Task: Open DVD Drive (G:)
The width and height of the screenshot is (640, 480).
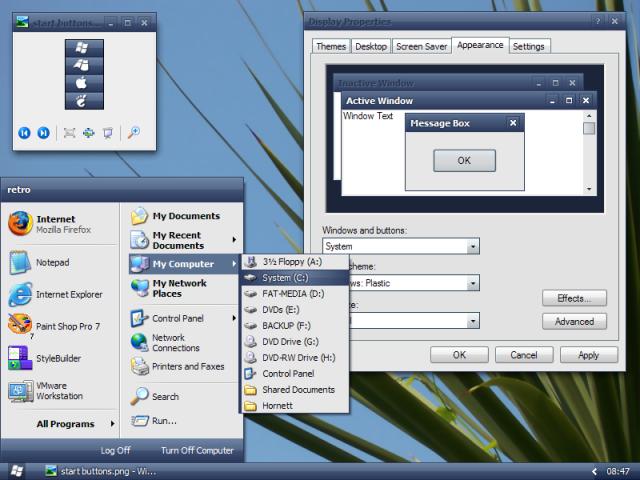Action: pos(295,342)
